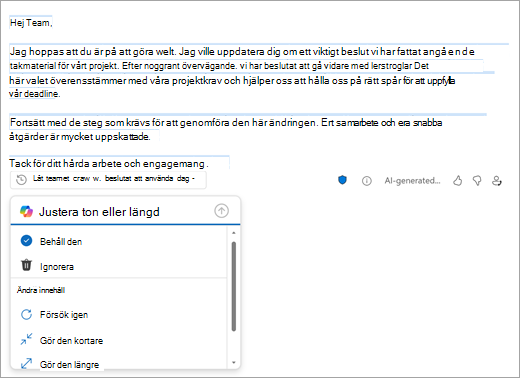Screen dimensions: 520x378
Task: Click the thumbs down feedback icon
Action: [477, 181]
